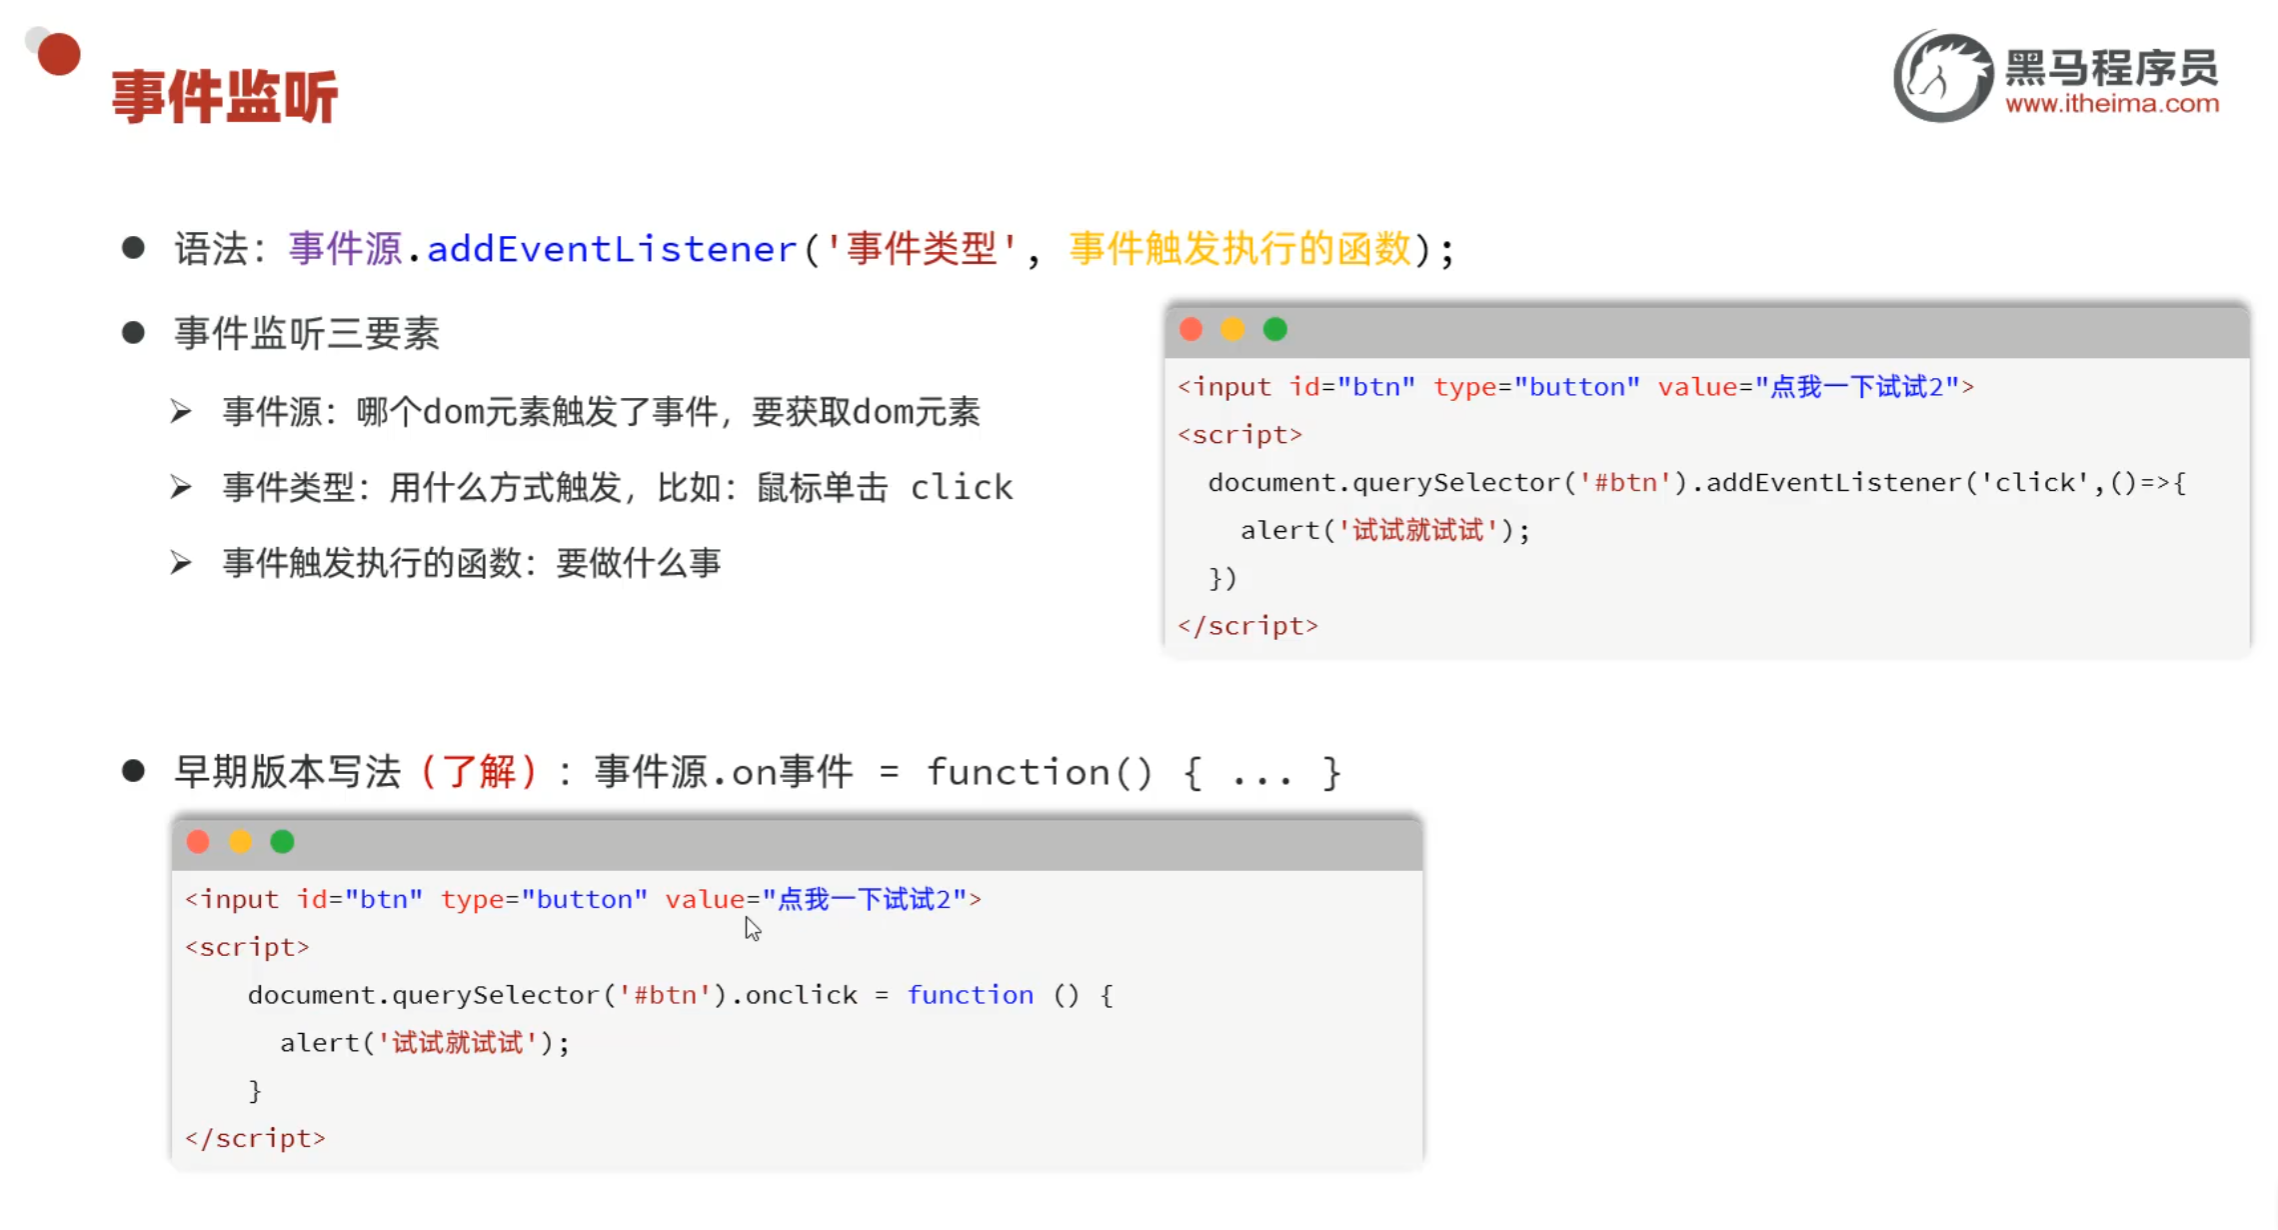
Task: Click '#btn' selector in upper code block
Action: pos(1625,483)
